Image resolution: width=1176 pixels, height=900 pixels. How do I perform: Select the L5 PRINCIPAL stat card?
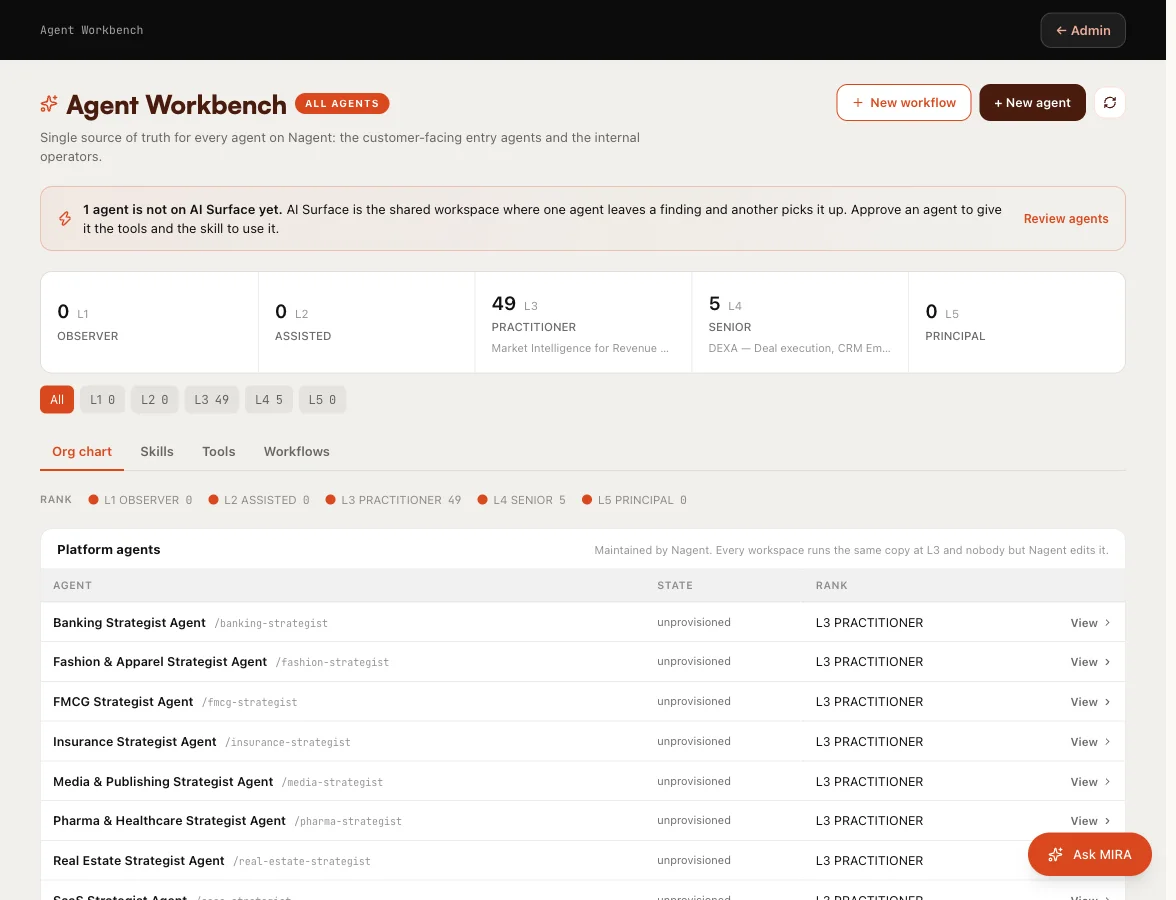pyautogui.click(x=1017, y=322)
